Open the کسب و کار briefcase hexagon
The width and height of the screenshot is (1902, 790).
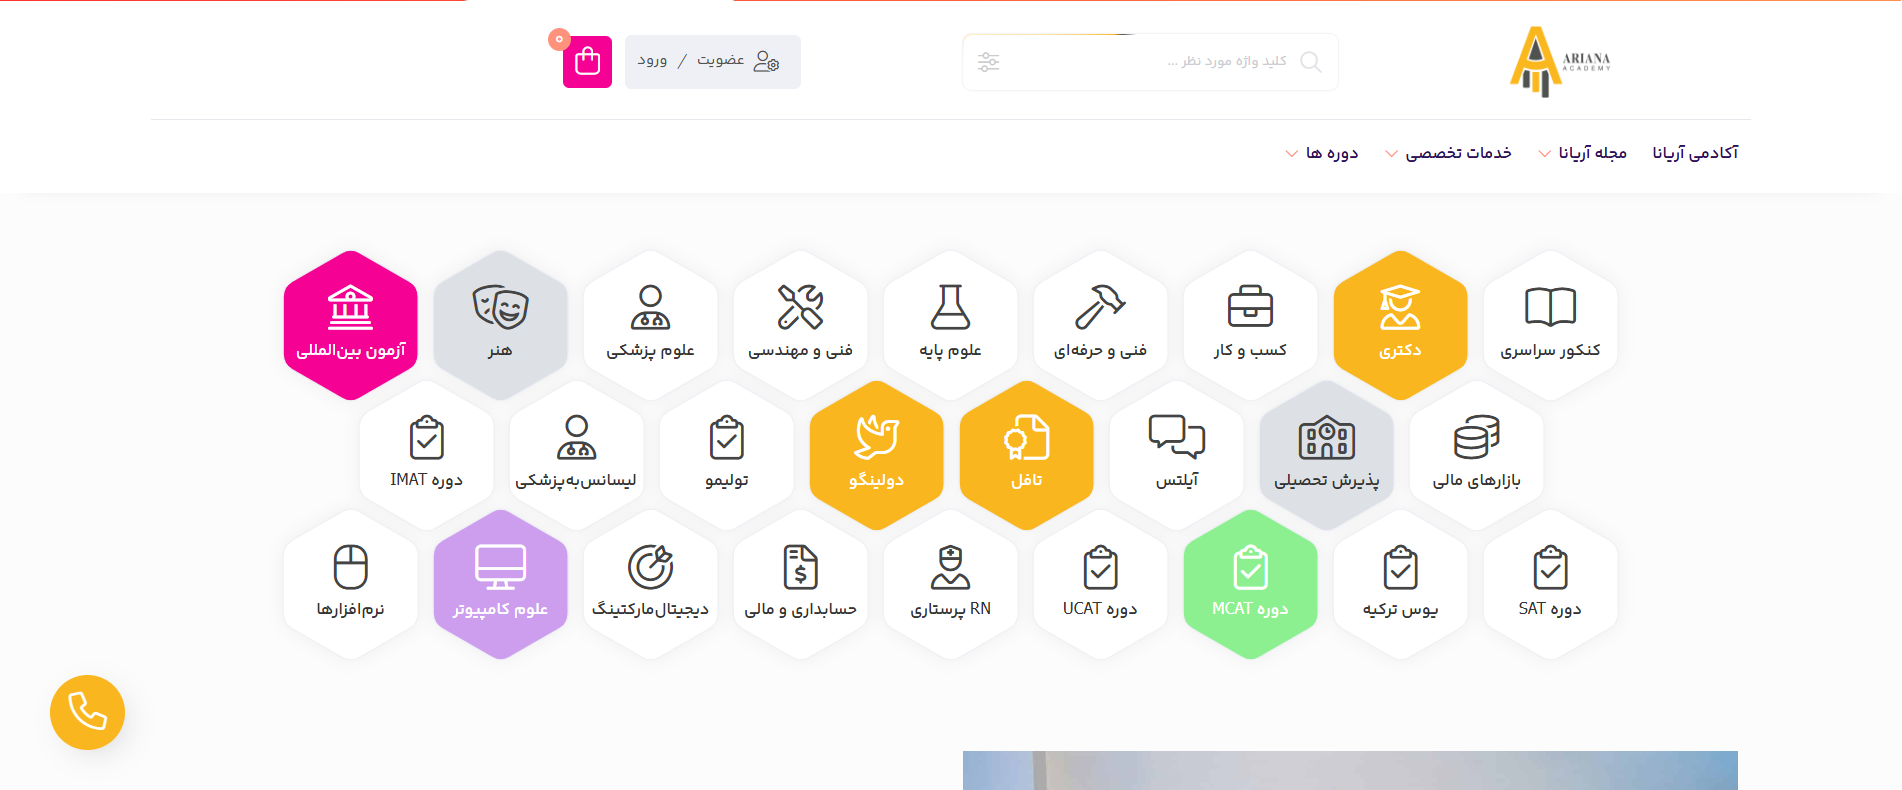[x=1250, y=325]
